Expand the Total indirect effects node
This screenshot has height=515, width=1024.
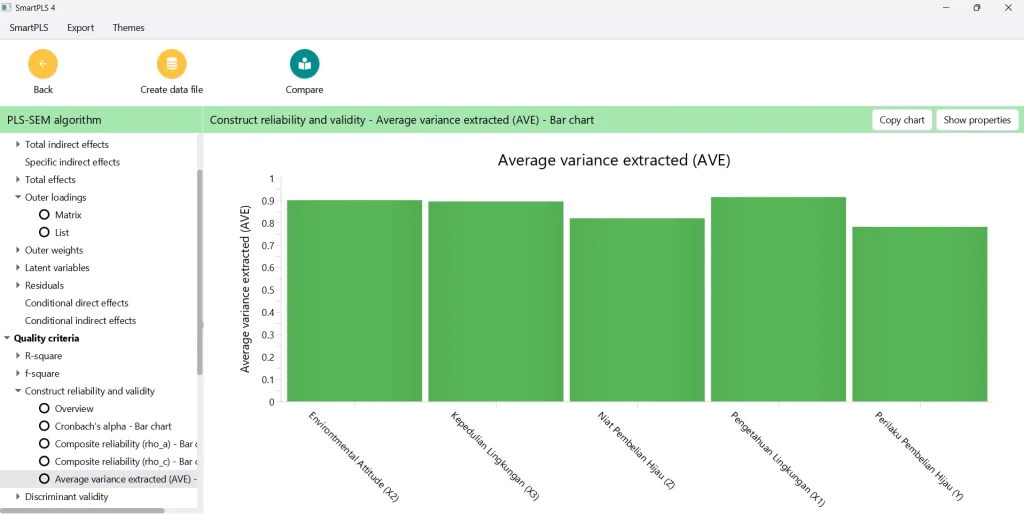[18, 144]
